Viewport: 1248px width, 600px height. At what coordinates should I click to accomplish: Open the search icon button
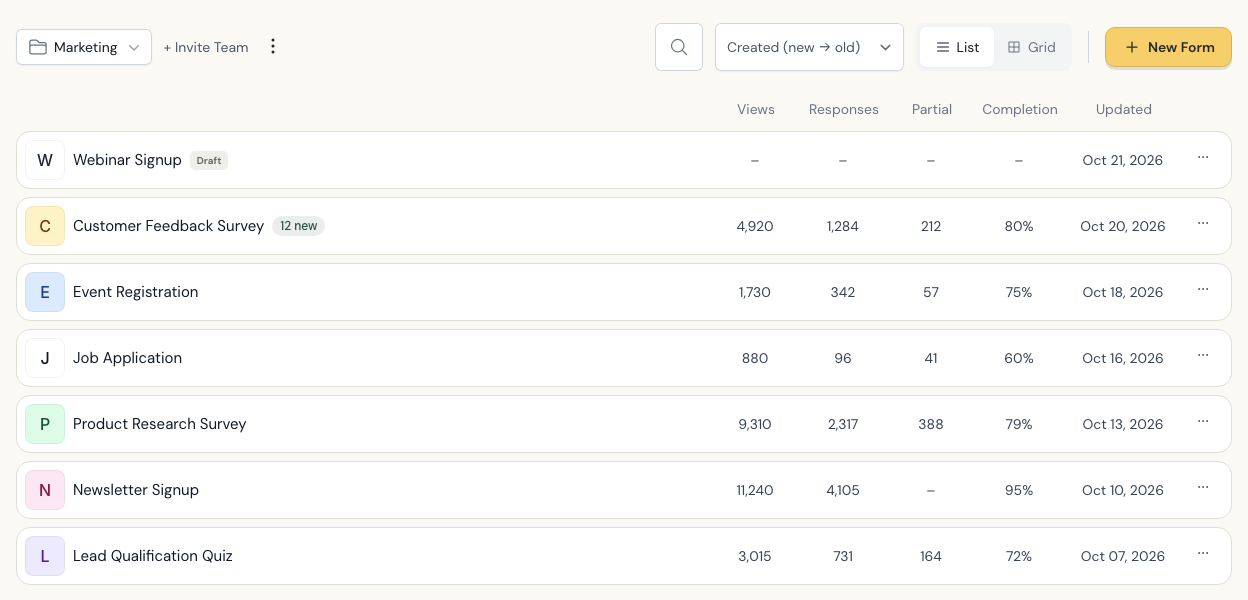[679, 47]
